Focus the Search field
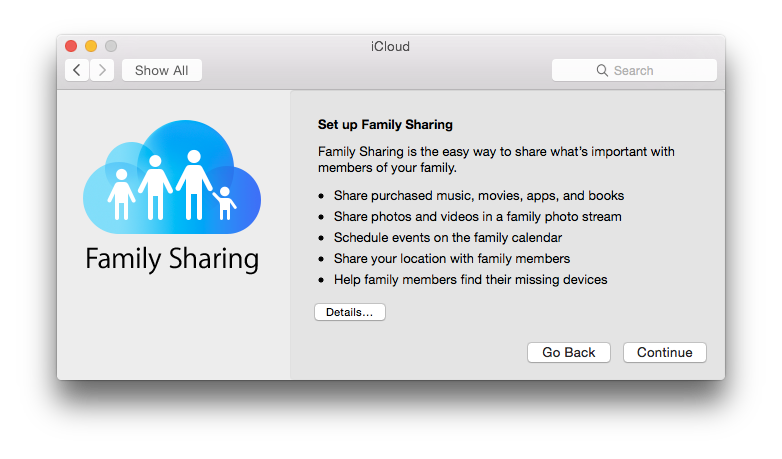The height and width of the screenshot is (459, 782). click(x=634, y=70)
